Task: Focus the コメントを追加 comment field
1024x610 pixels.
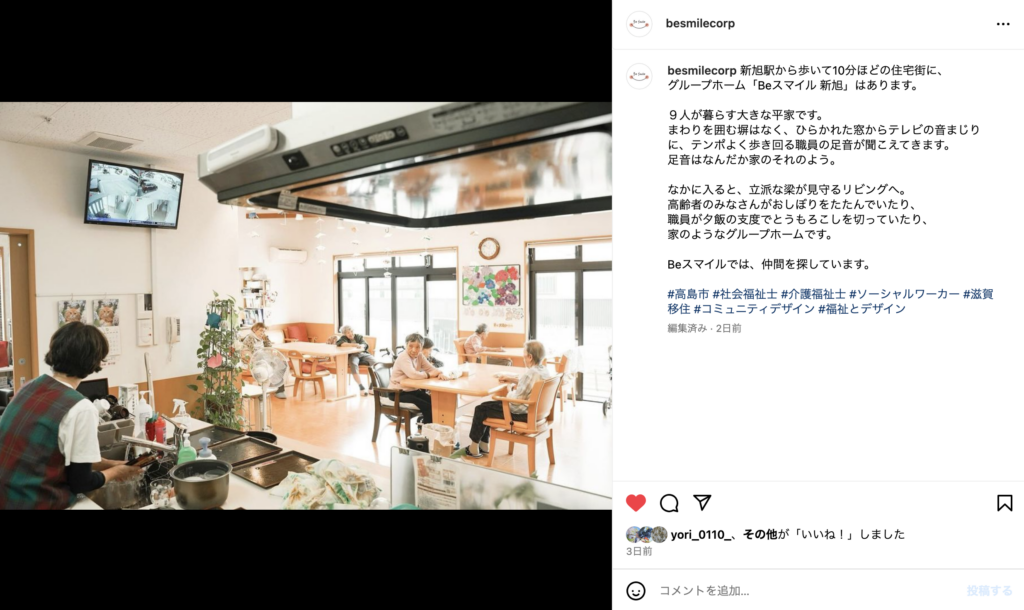Action: pos(807,590)
